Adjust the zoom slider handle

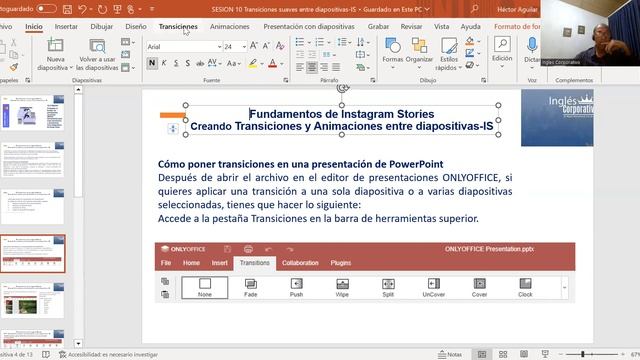tap(583, 354)
